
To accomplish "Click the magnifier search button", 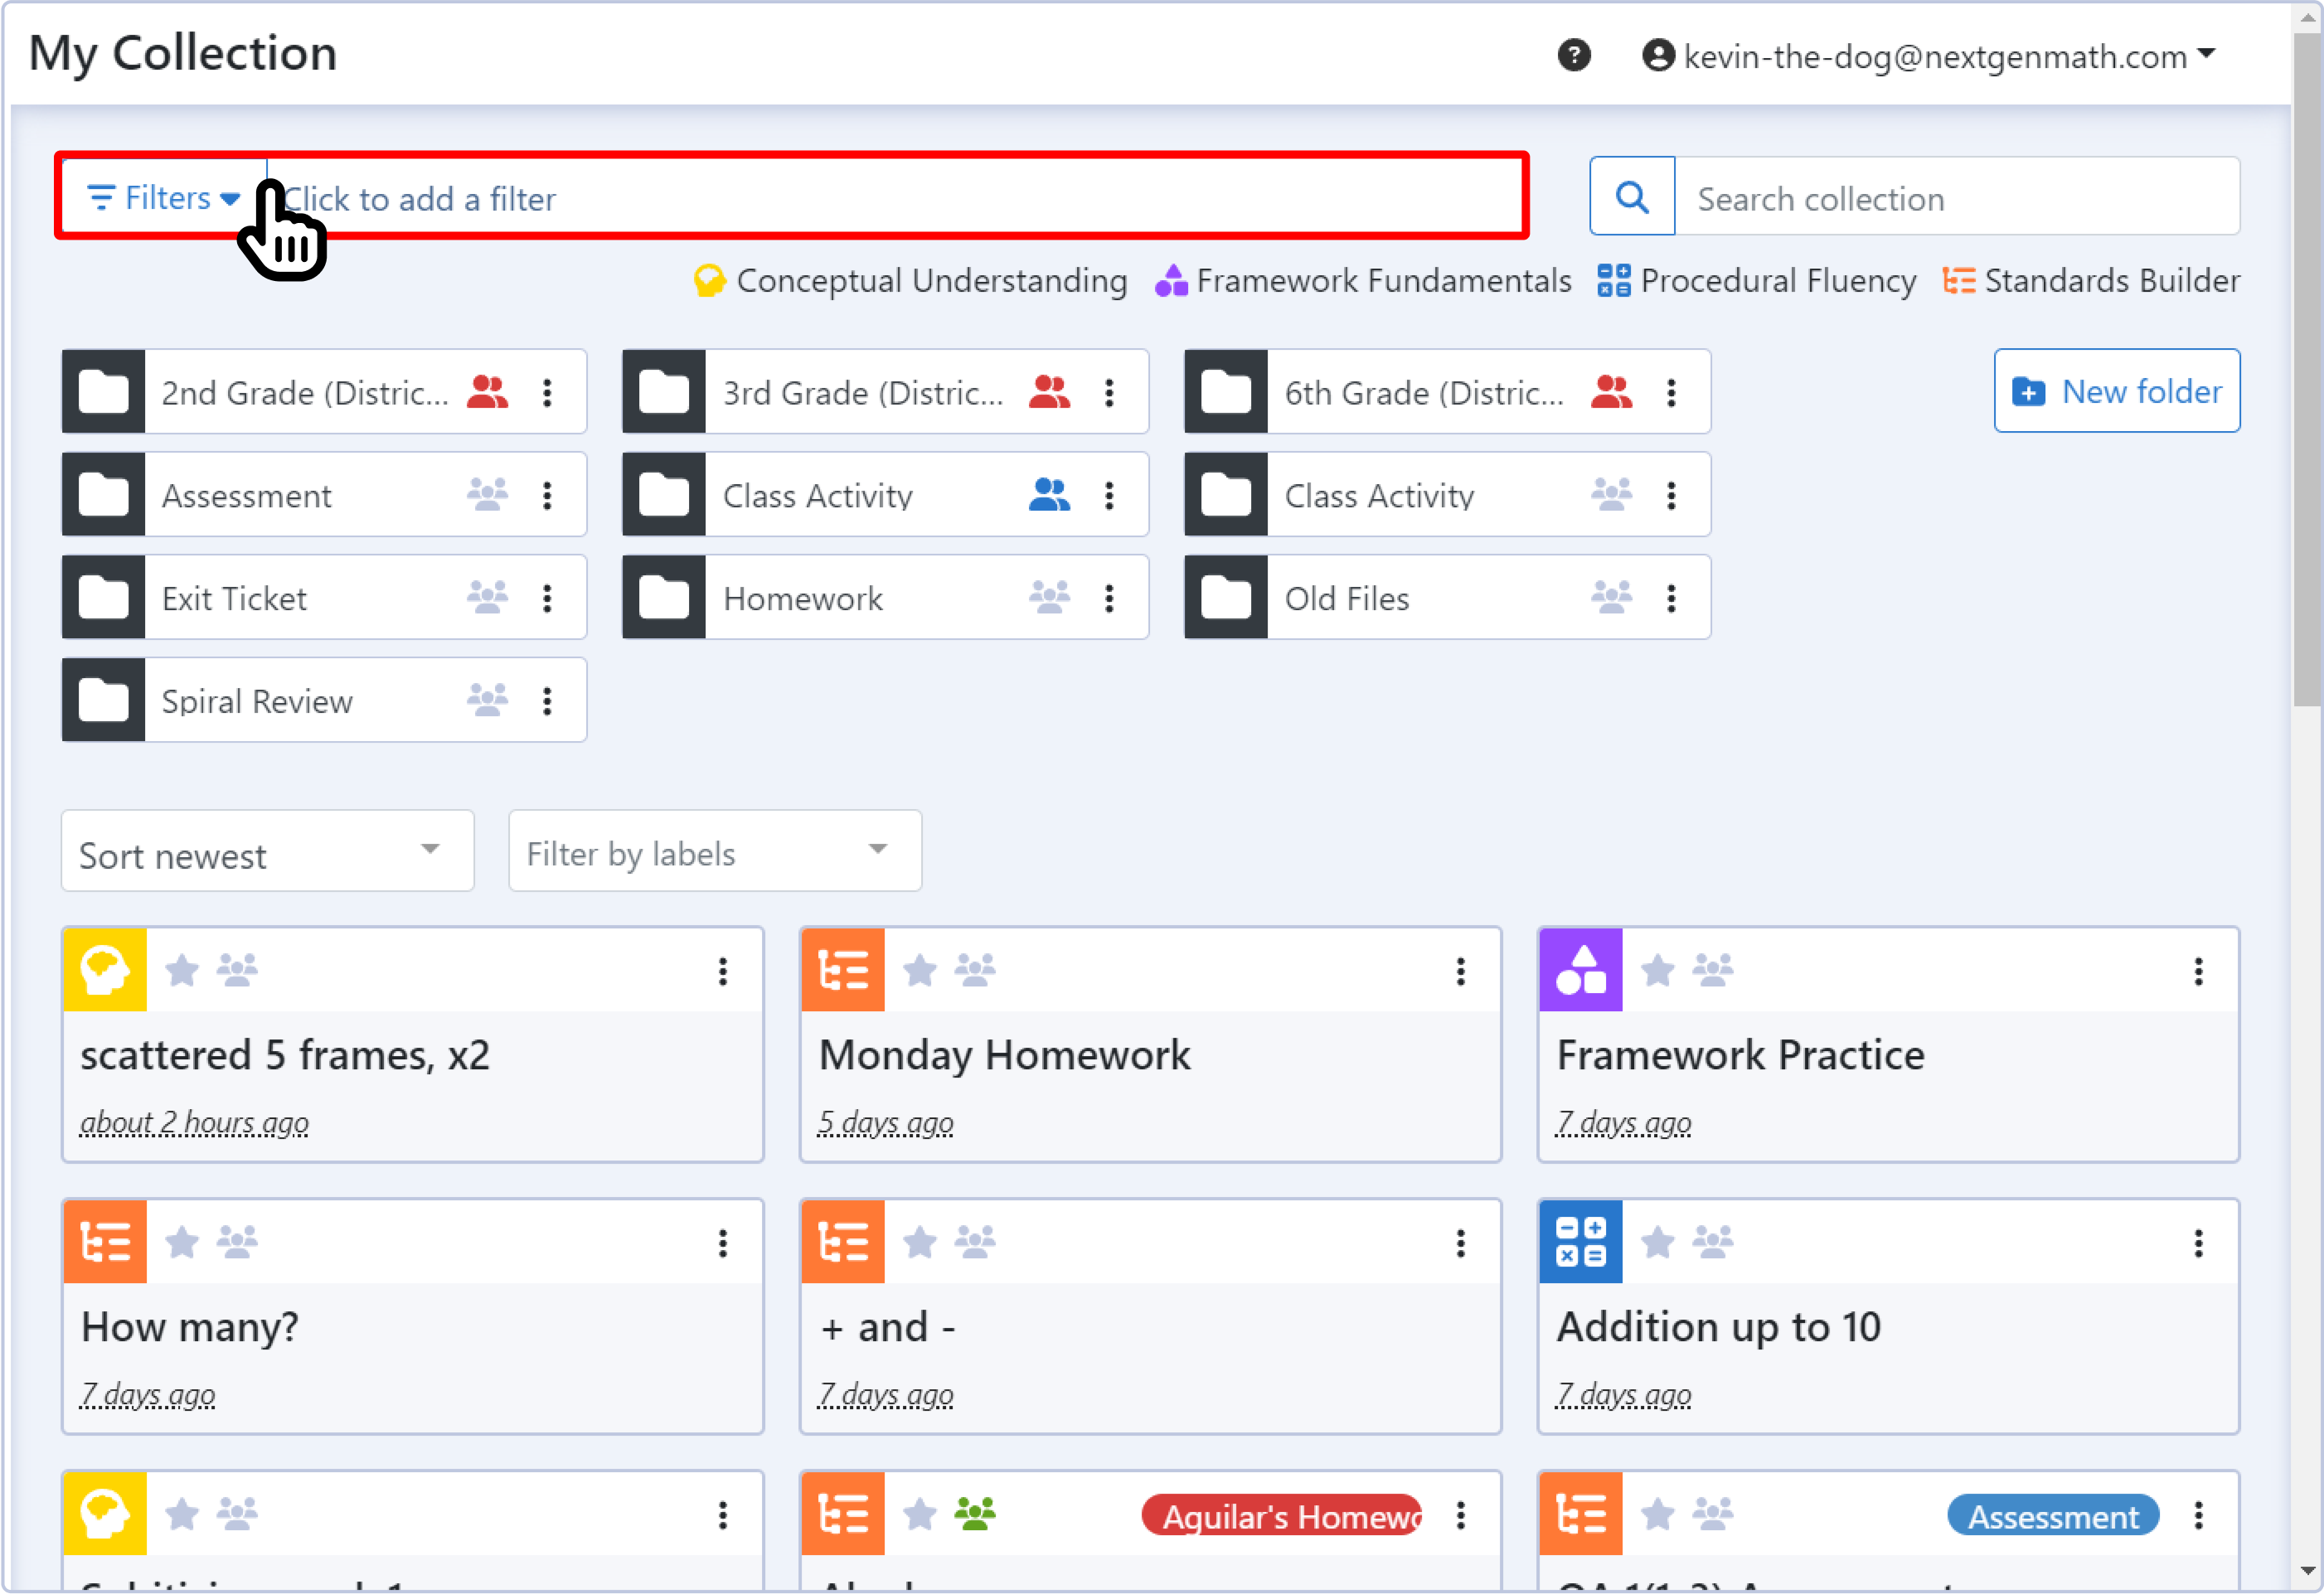I will point(1632,196).
